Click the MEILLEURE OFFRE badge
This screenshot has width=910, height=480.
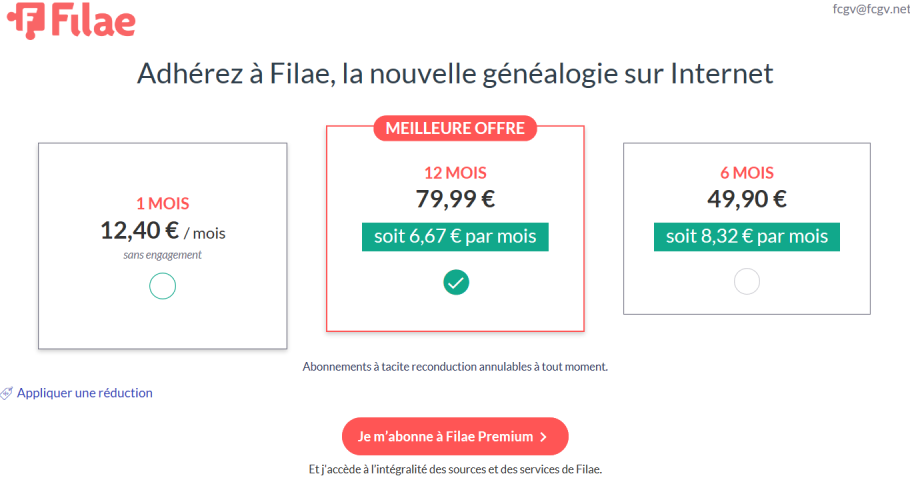tap(455, 128)
